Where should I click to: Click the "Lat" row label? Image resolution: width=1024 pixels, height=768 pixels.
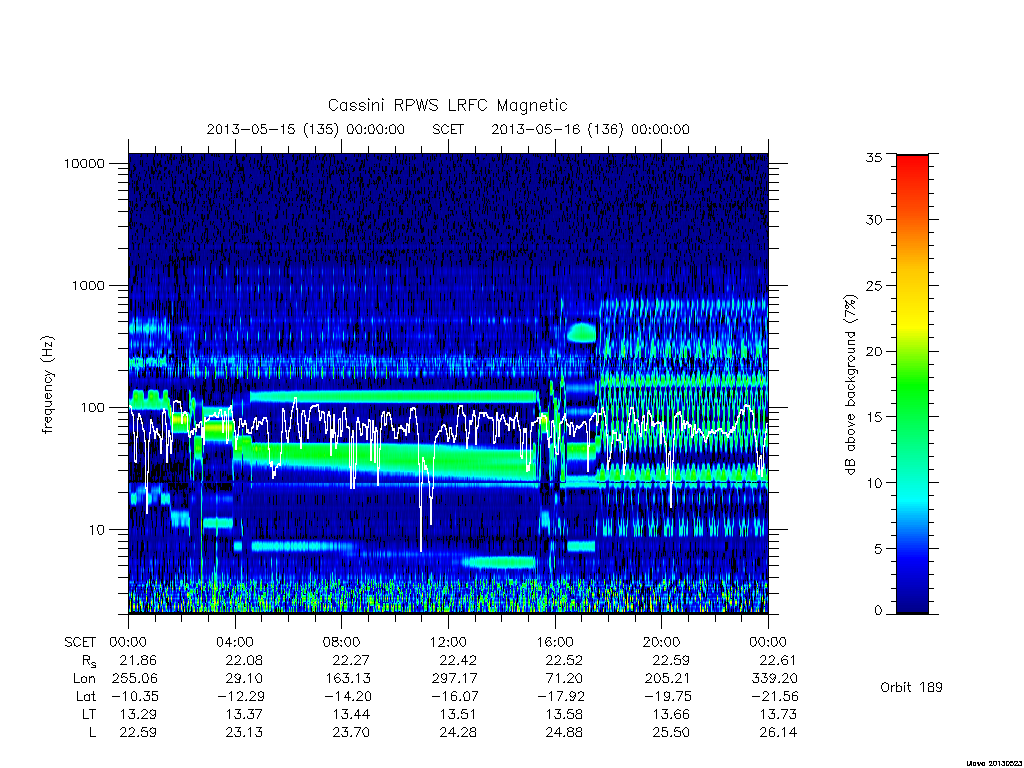coord(86,696)
